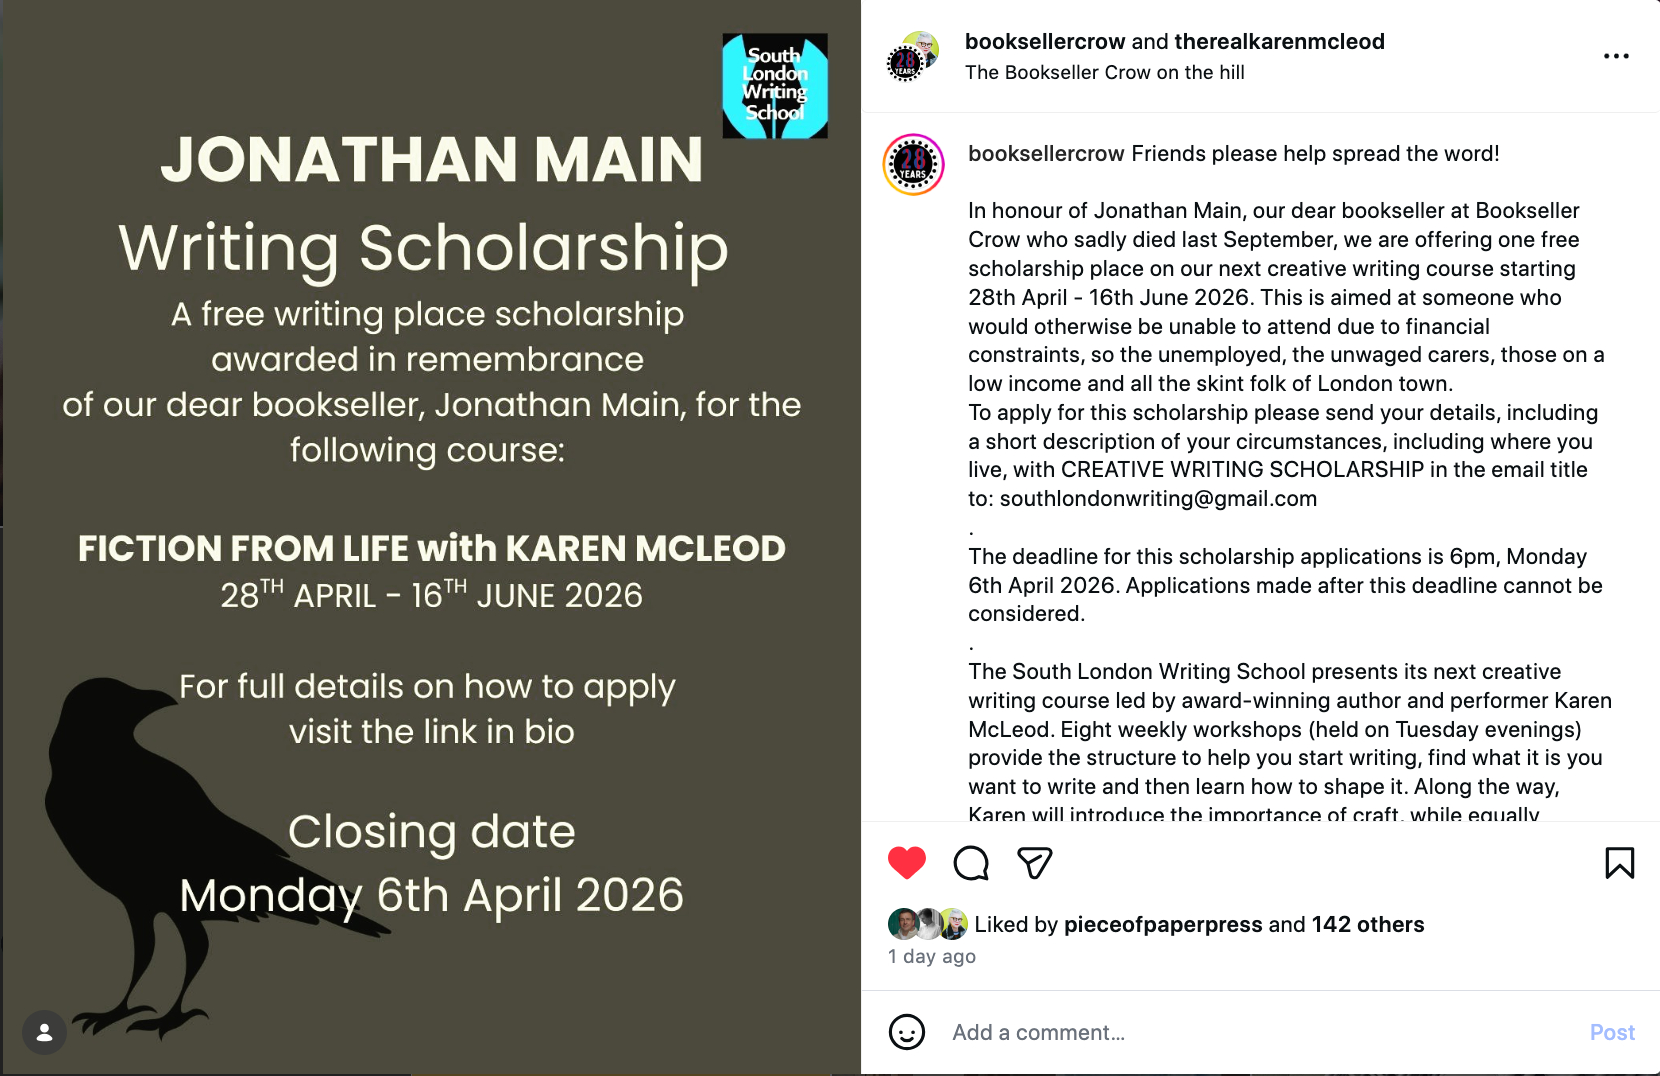
Task: View the 142 others who liked
Action: 1367,924
